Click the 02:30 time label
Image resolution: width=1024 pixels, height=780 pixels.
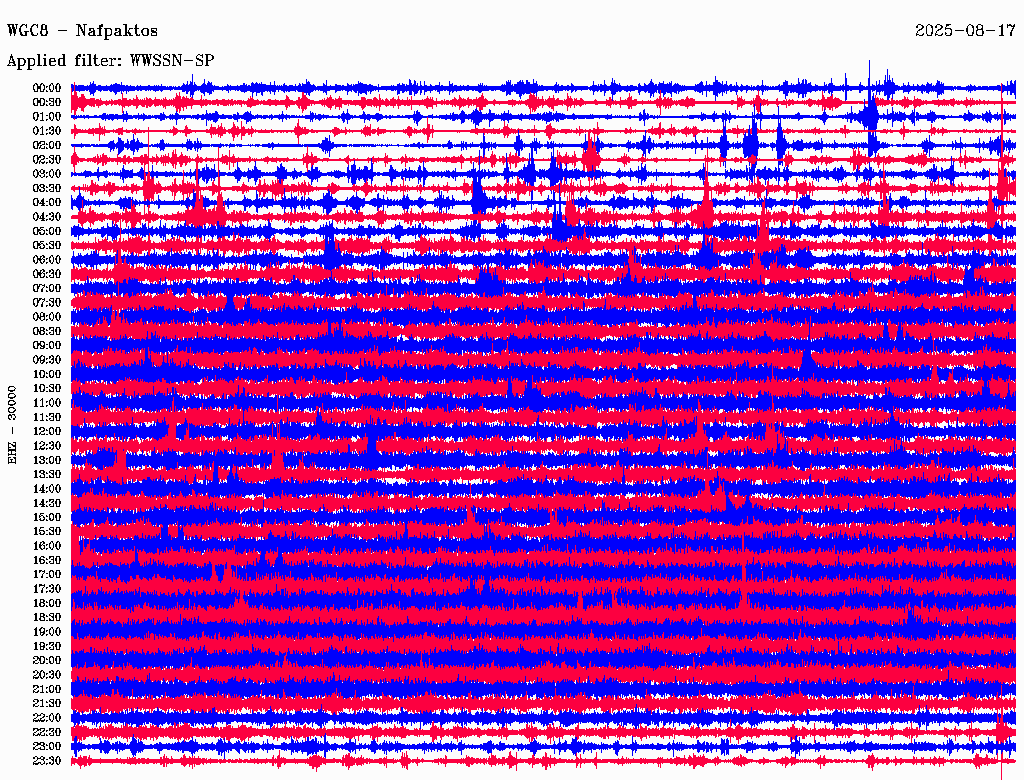[x=47, y=159]
